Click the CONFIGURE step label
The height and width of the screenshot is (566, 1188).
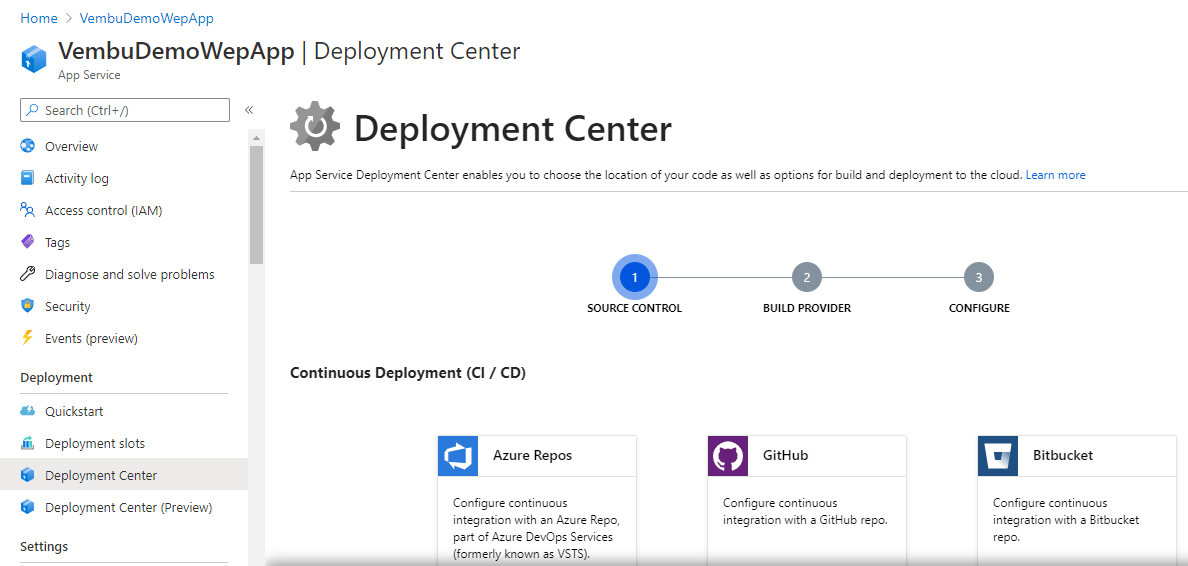click(x=979, y=308)
